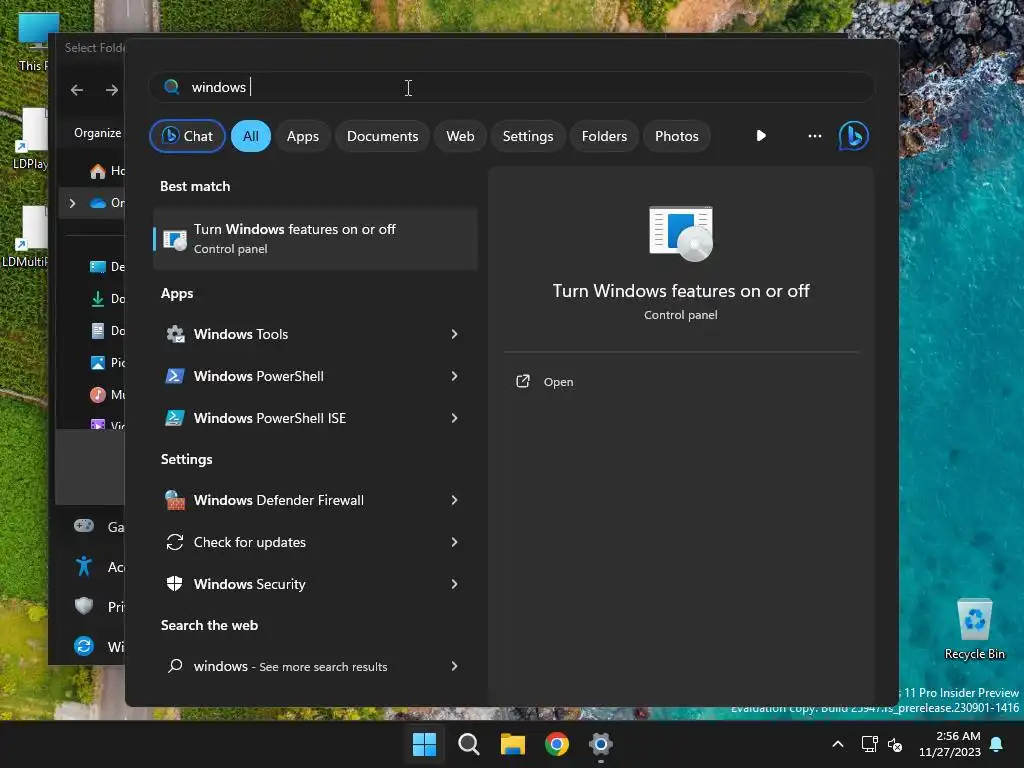The width and height of the screenshot is (1024, 768).
Task: Open the three-dots options menu
Action: point(814,136)
